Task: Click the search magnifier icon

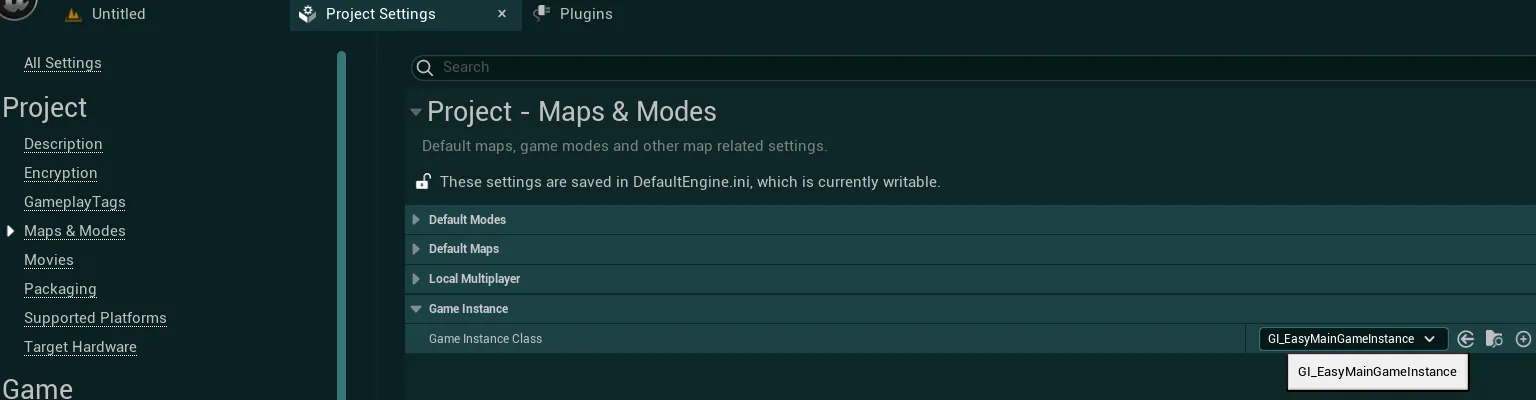Action: point(425,67)
